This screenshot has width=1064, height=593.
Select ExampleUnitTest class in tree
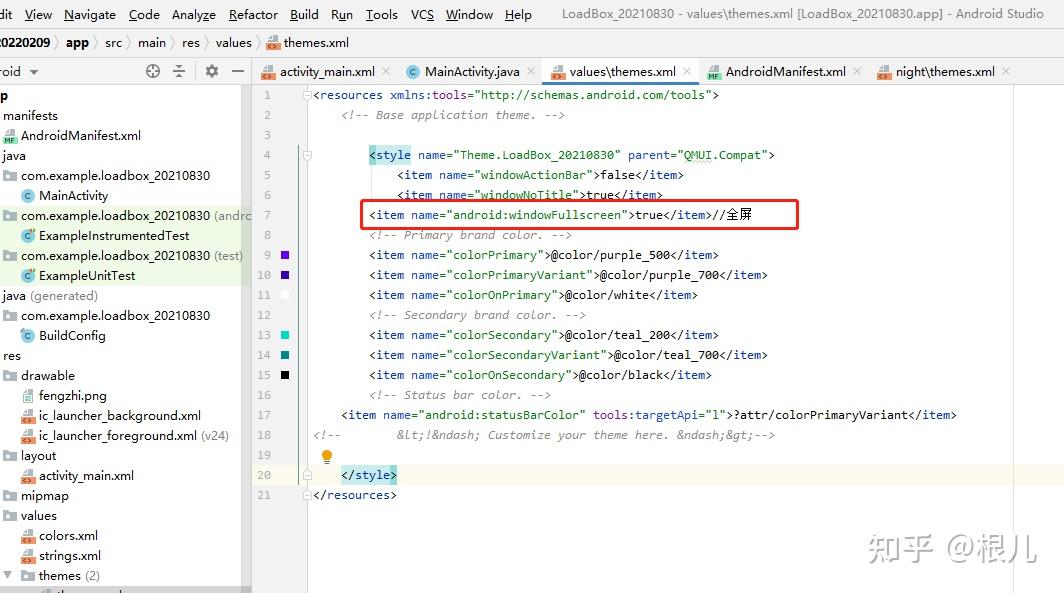[x=79, y=275]
